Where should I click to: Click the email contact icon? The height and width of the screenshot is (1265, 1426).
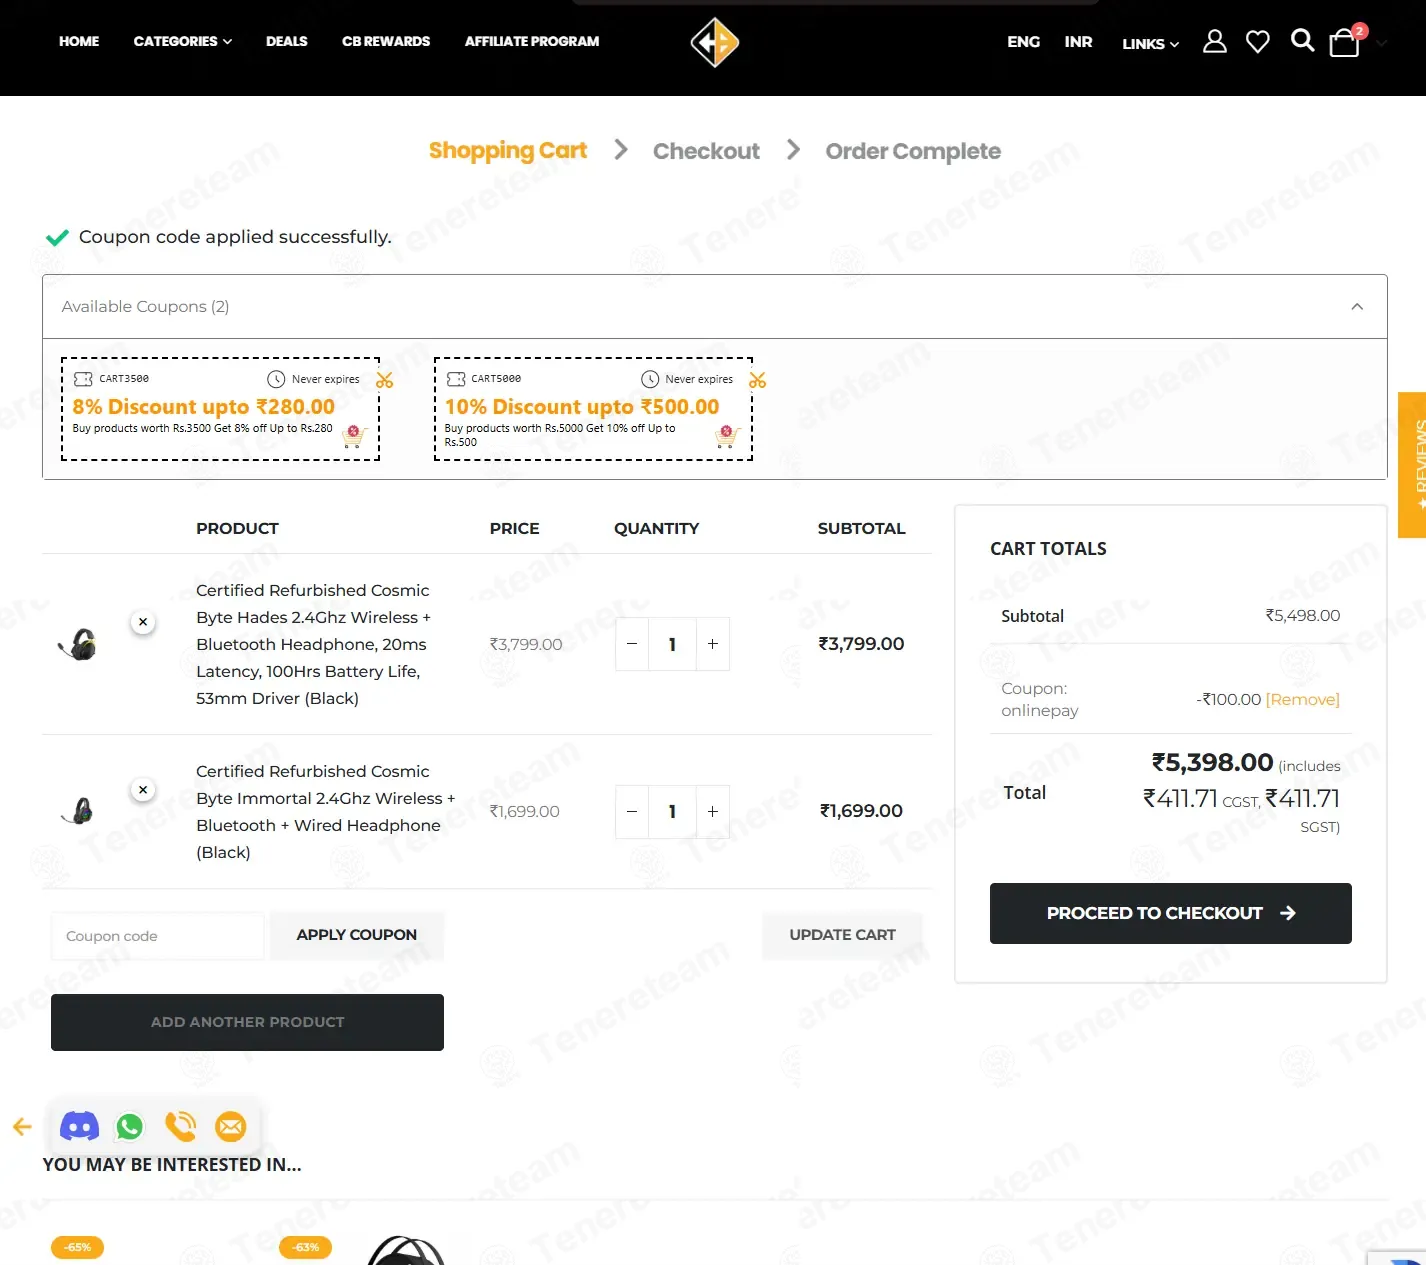(x=231, y=1127)
